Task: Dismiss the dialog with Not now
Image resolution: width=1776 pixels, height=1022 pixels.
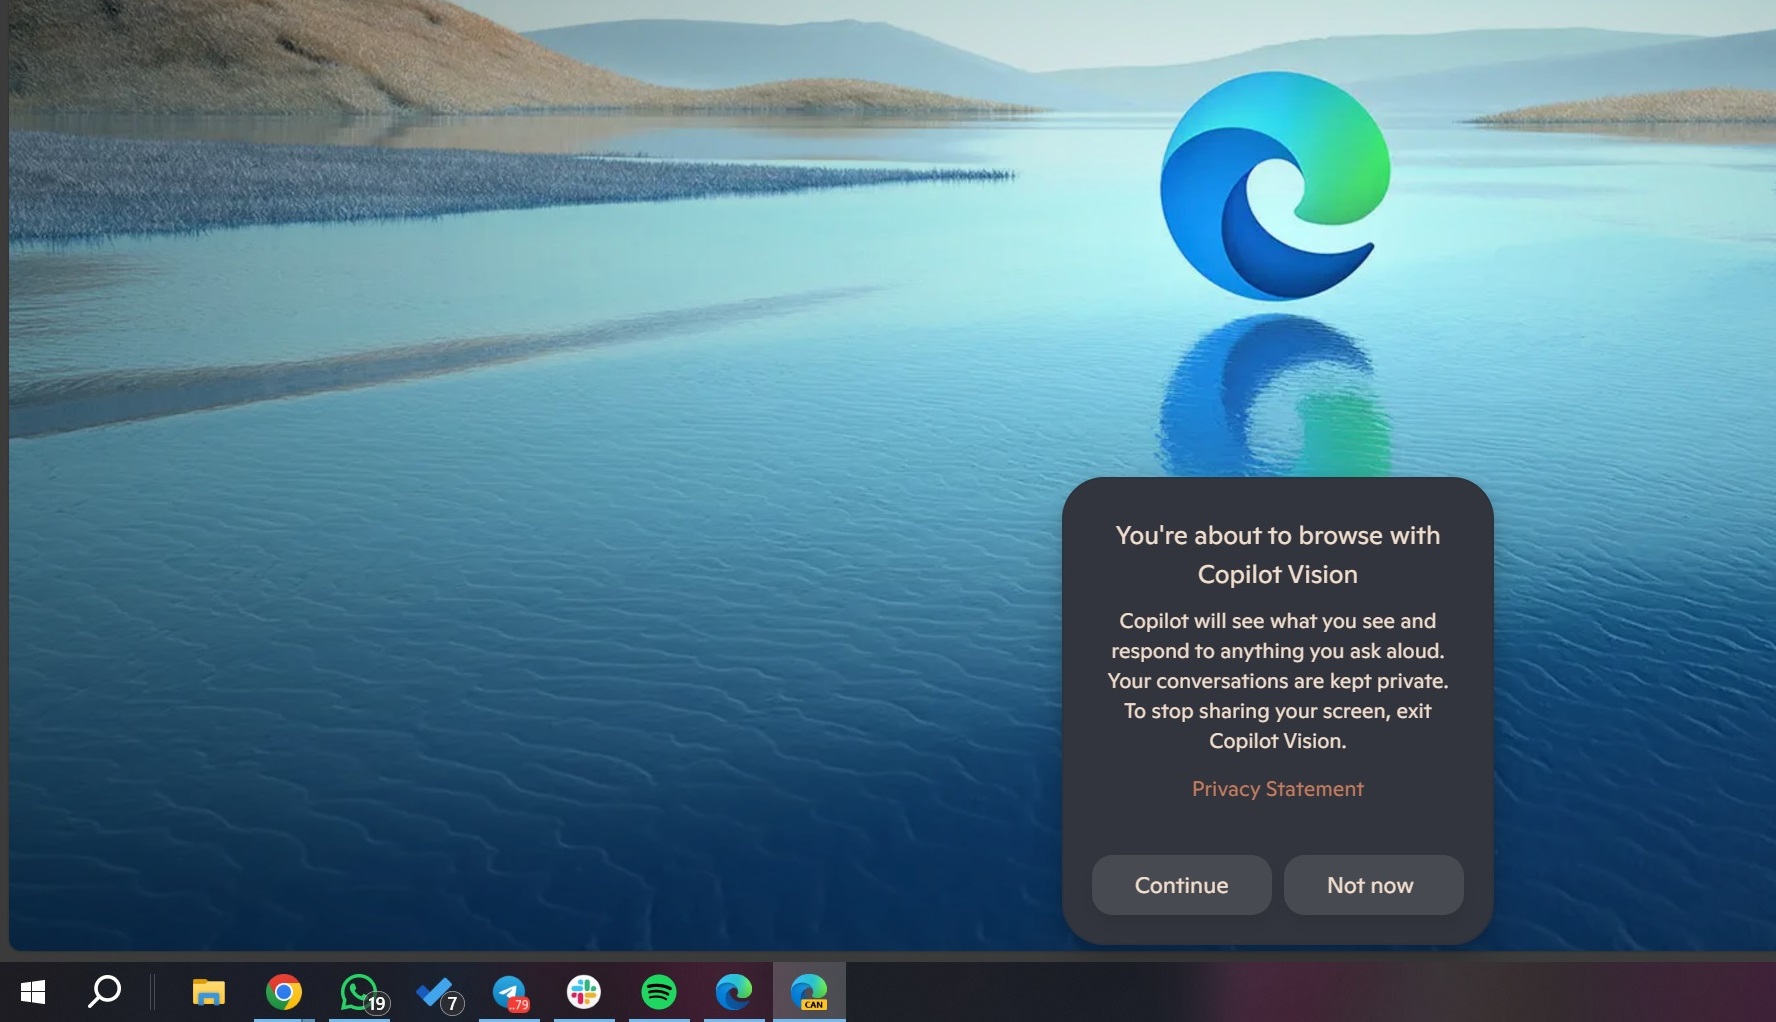Action: pyautogui.click(x=1373, y=885)
